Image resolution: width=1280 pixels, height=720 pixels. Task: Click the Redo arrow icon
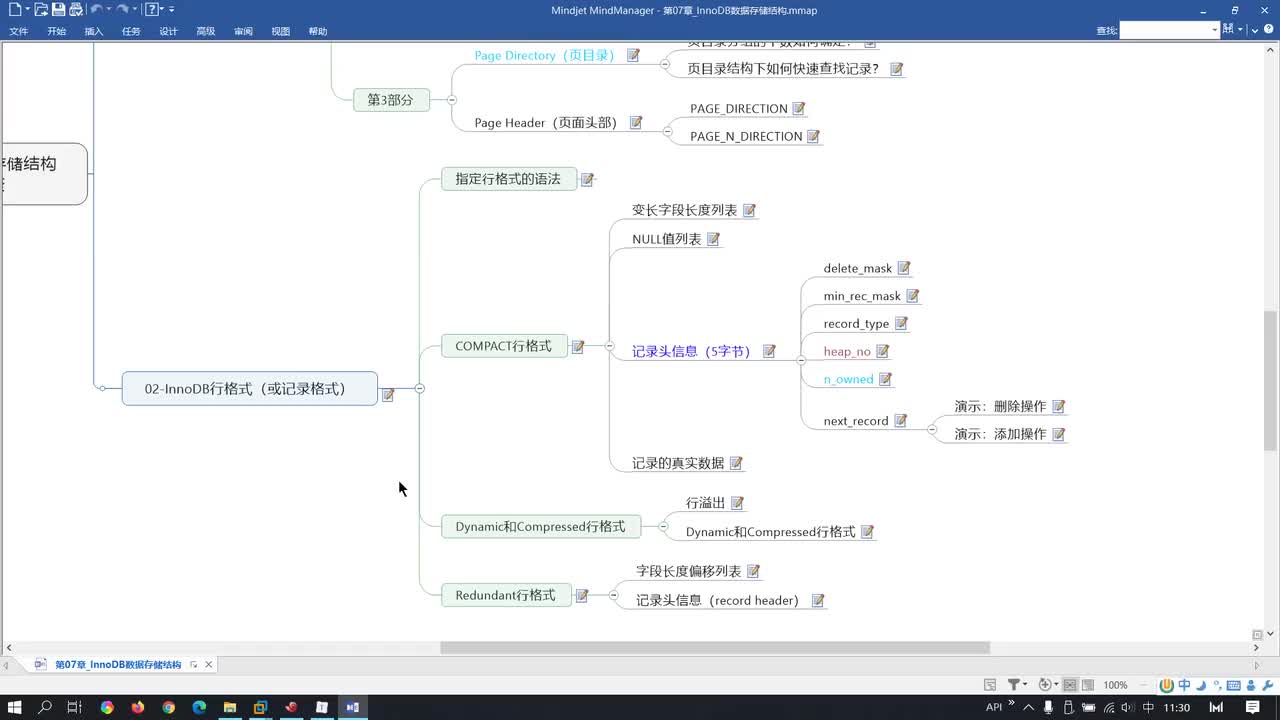pyautogui.click(x=122, y=9)
